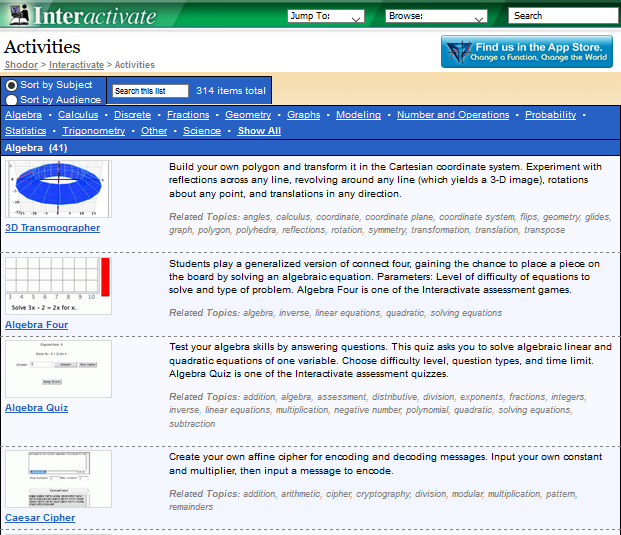621x535 pixels.
Task: Open the Modeling subject tab
Action: click(358, 115)
